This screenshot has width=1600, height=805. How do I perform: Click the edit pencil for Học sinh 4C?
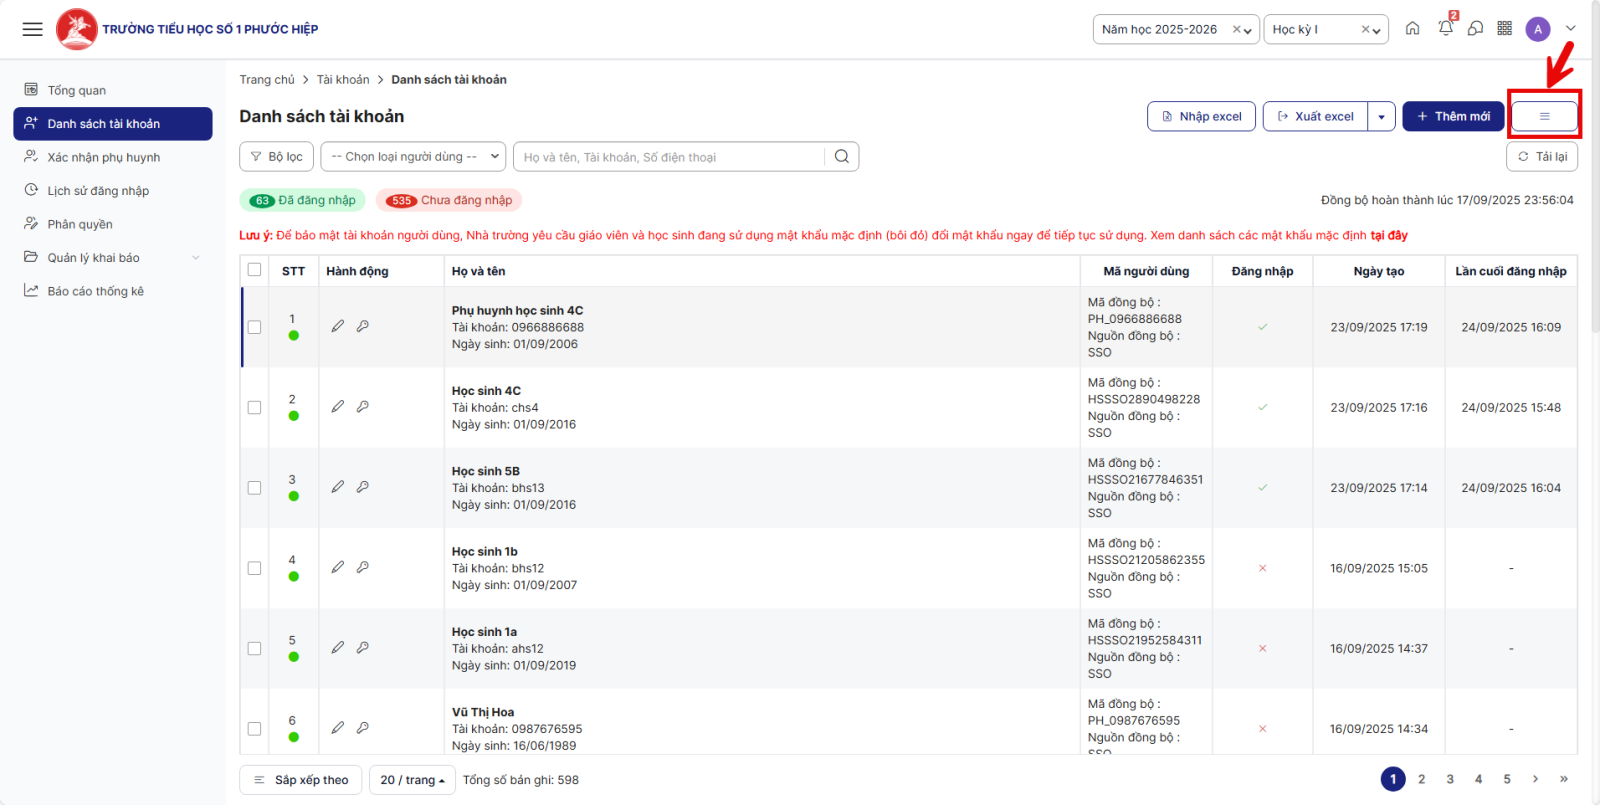(x=338, y=407)
